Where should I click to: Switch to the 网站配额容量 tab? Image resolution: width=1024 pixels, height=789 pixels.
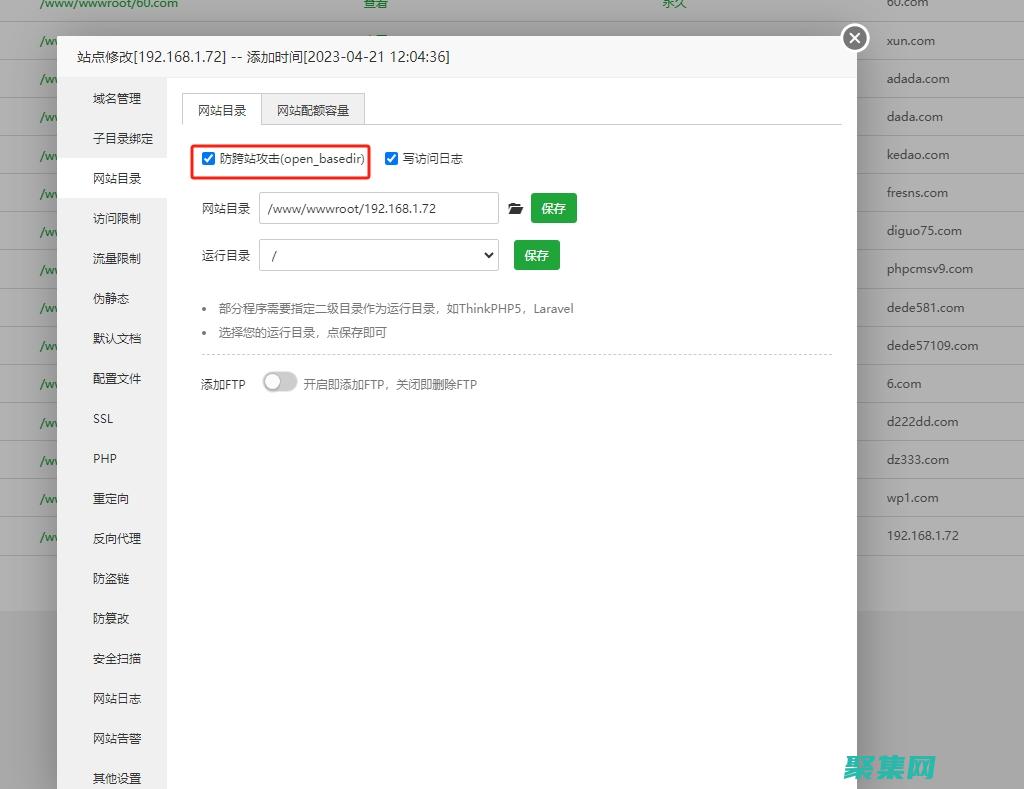313,111
